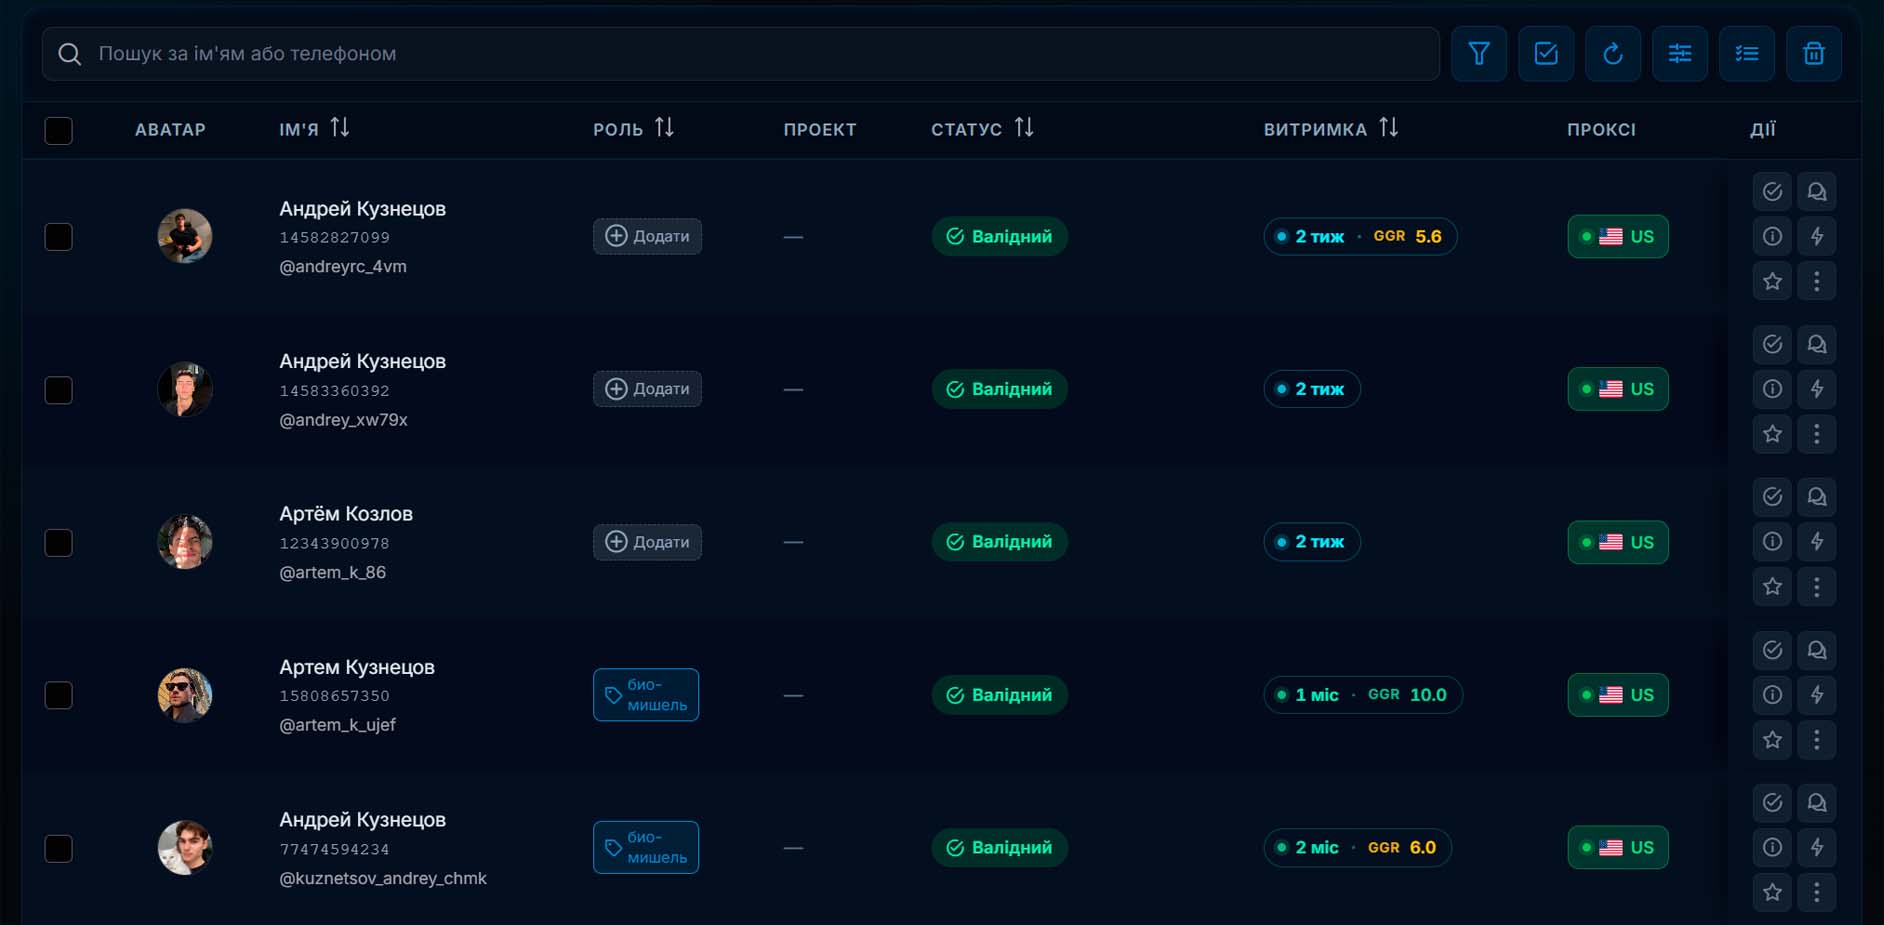Screen dimensions: 1884x925
Task: Click lightning bolt for @kuznetsov_andrey_chmk row
Action: point(1816,848)
